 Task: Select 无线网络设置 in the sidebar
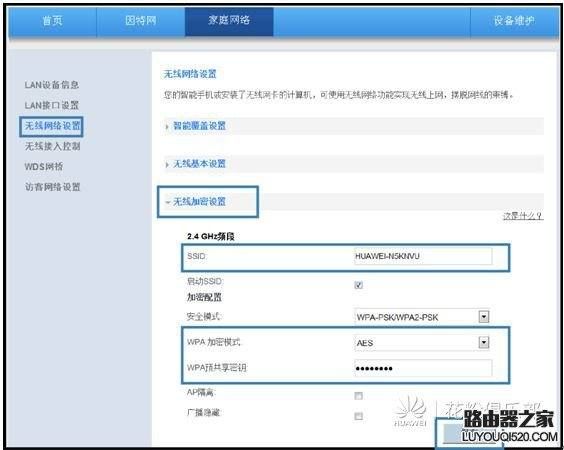click(x=52, y=126)
